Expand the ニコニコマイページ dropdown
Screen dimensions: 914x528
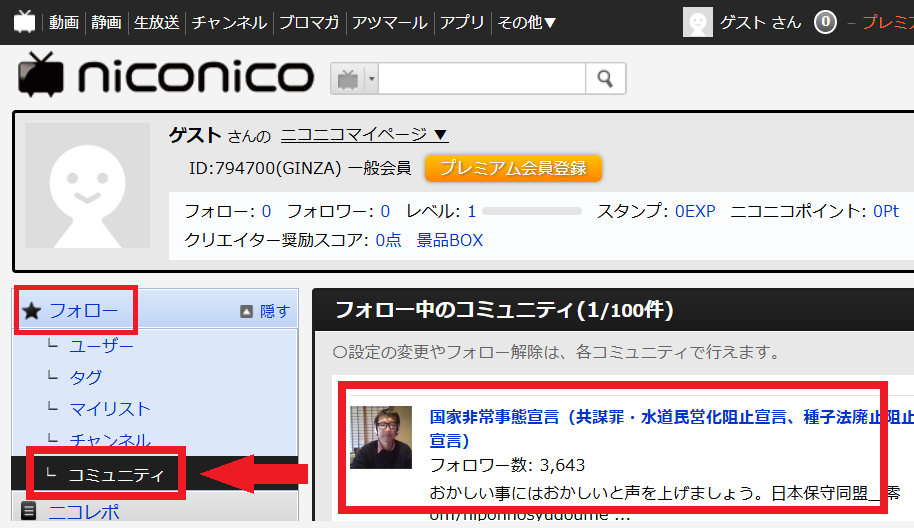click(x=364, y=135)
